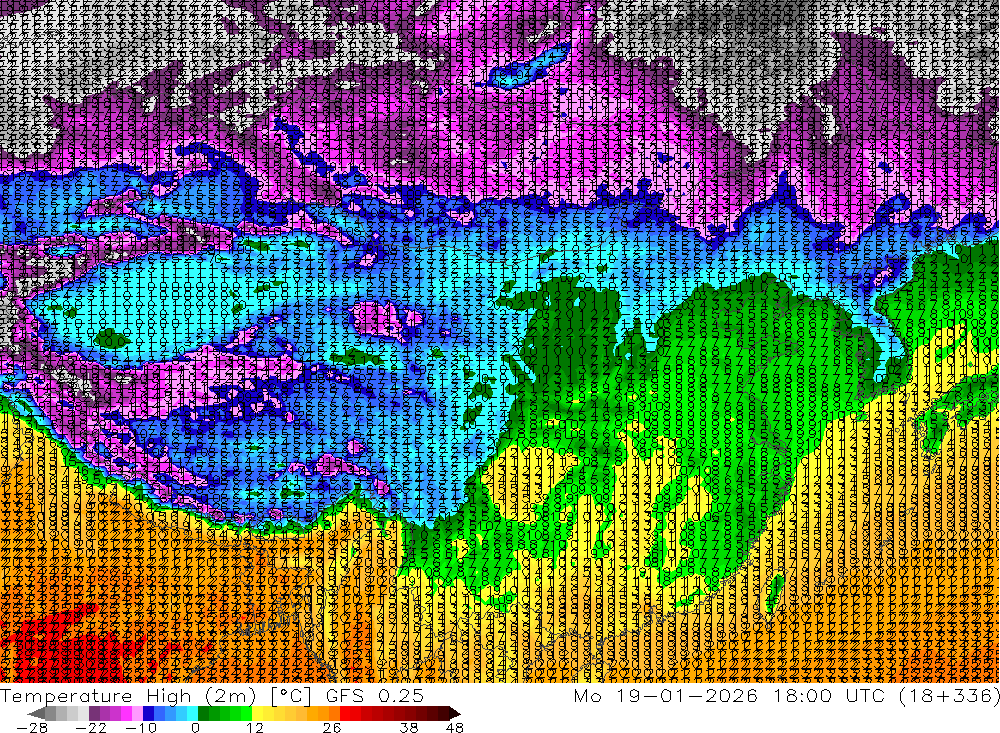The height and width of the screenshot is (733, 1000).
Task: Click the 12 legend value
Action: 255,727
